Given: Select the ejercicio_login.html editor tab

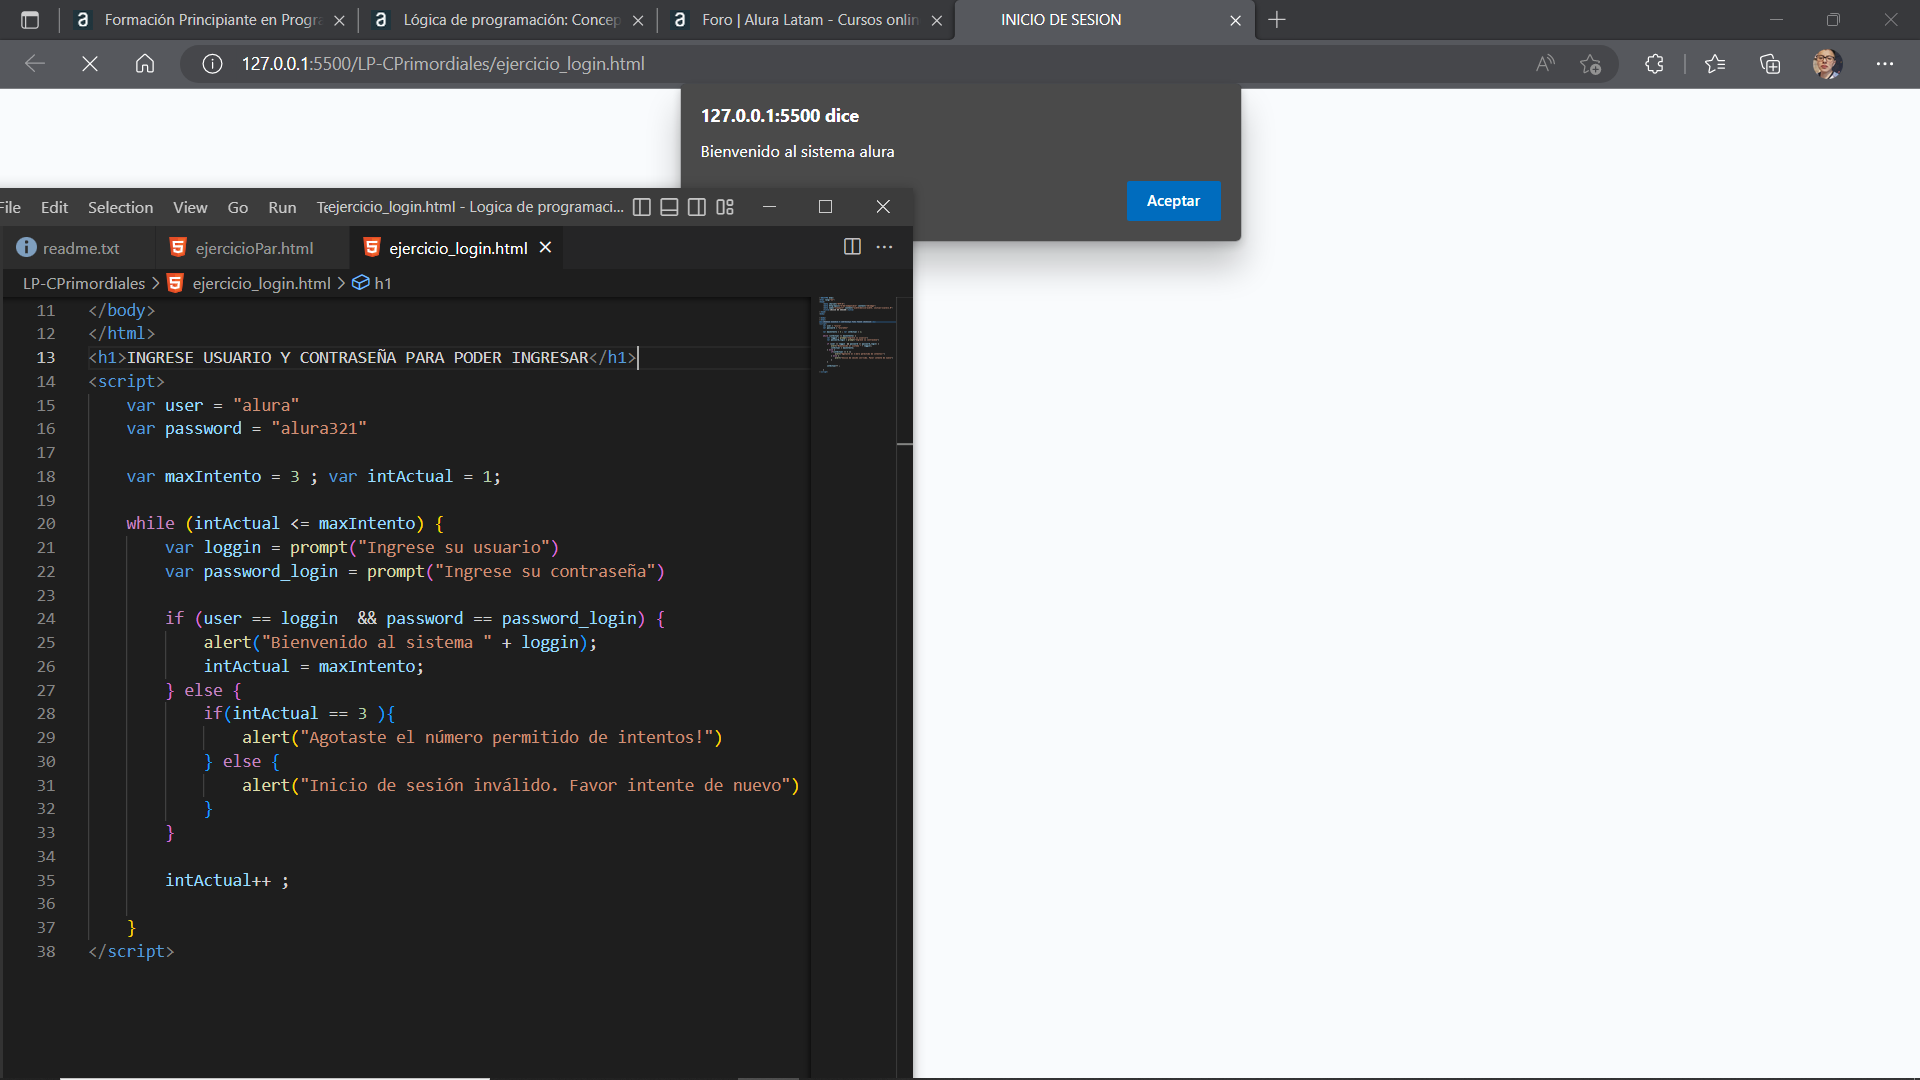Looking at the screenshot, I should [x=458, y=248].
